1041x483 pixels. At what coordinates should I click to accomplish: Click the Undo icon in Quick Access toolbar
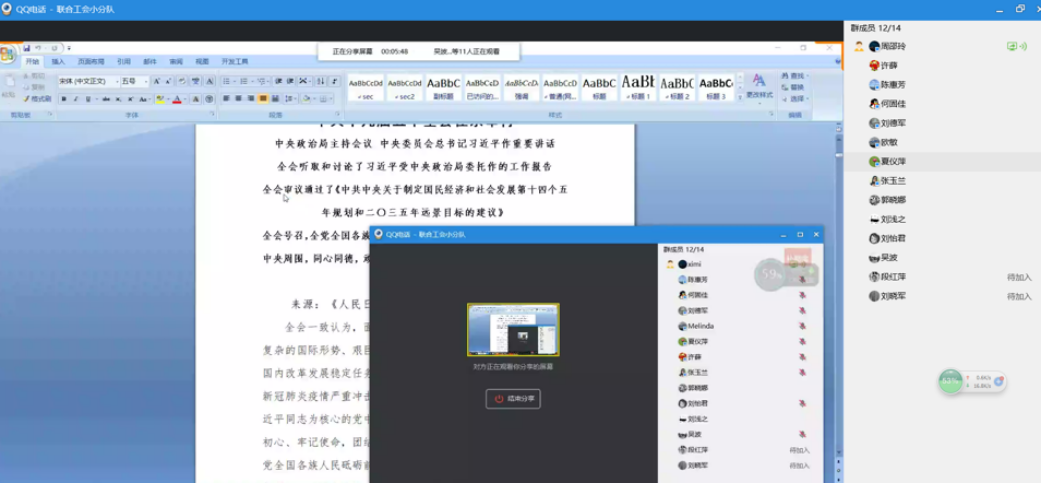38,48
